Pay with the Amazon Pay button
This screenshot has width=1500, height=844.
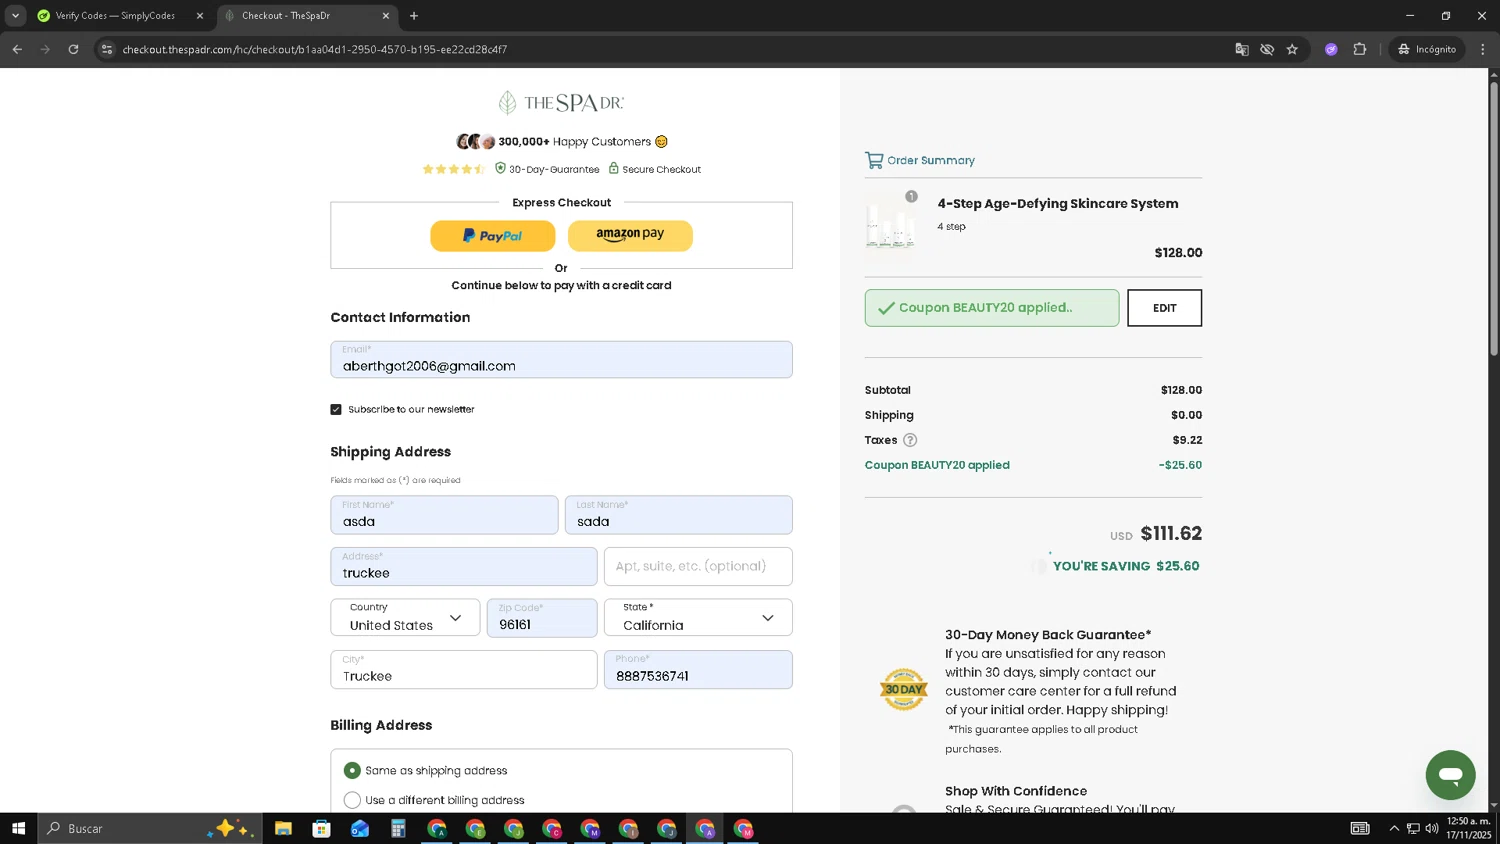(x=630, y=236)
